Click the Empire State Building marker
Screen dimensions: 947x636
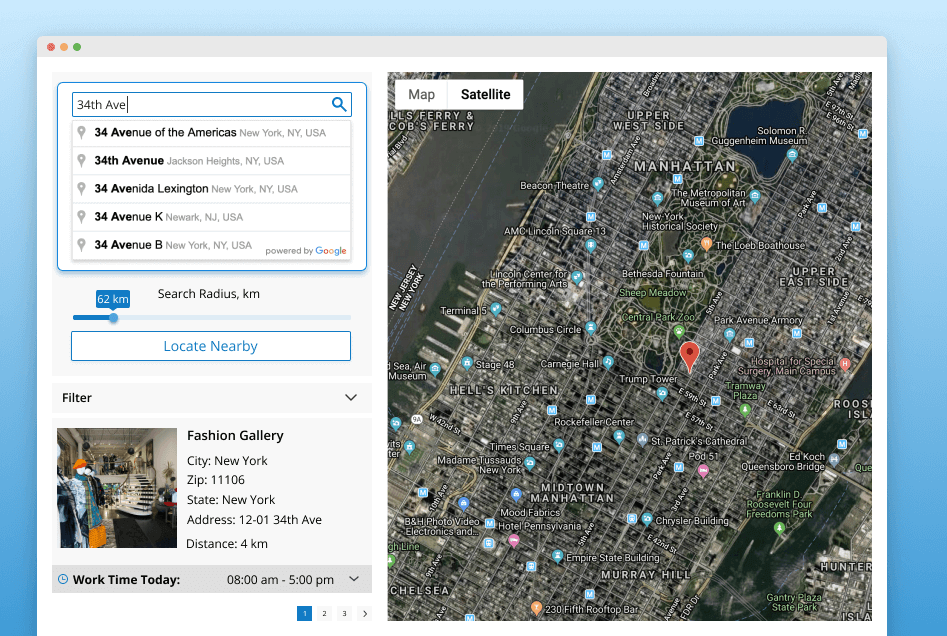[557, 556]
